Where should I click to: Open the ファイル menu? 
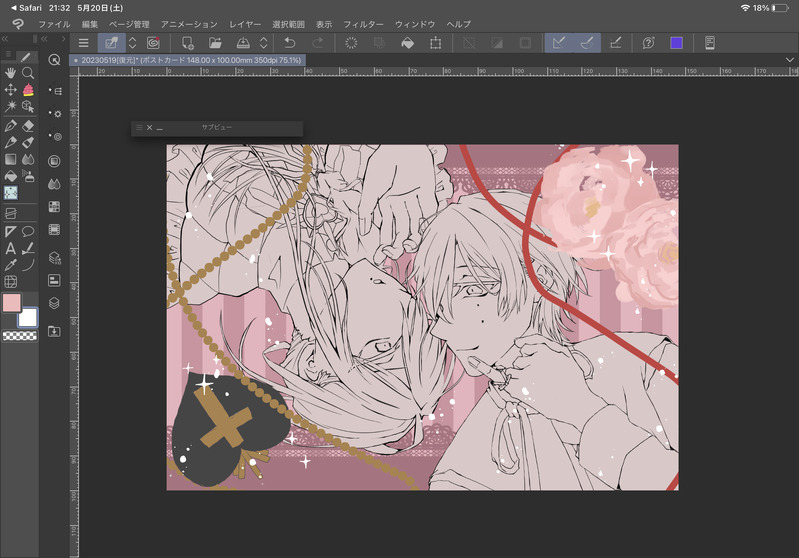coord(54,24)
